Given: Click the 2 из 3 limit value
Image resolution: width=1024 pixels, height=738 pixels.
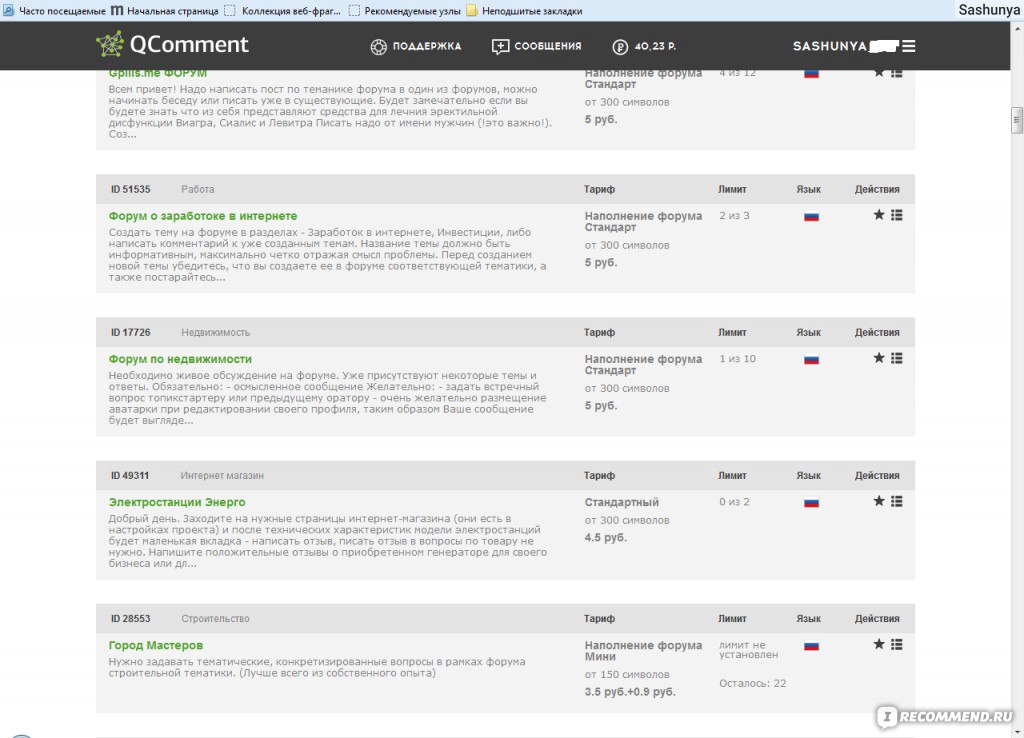Looking at the screenshot, I should tap(735, 216).
